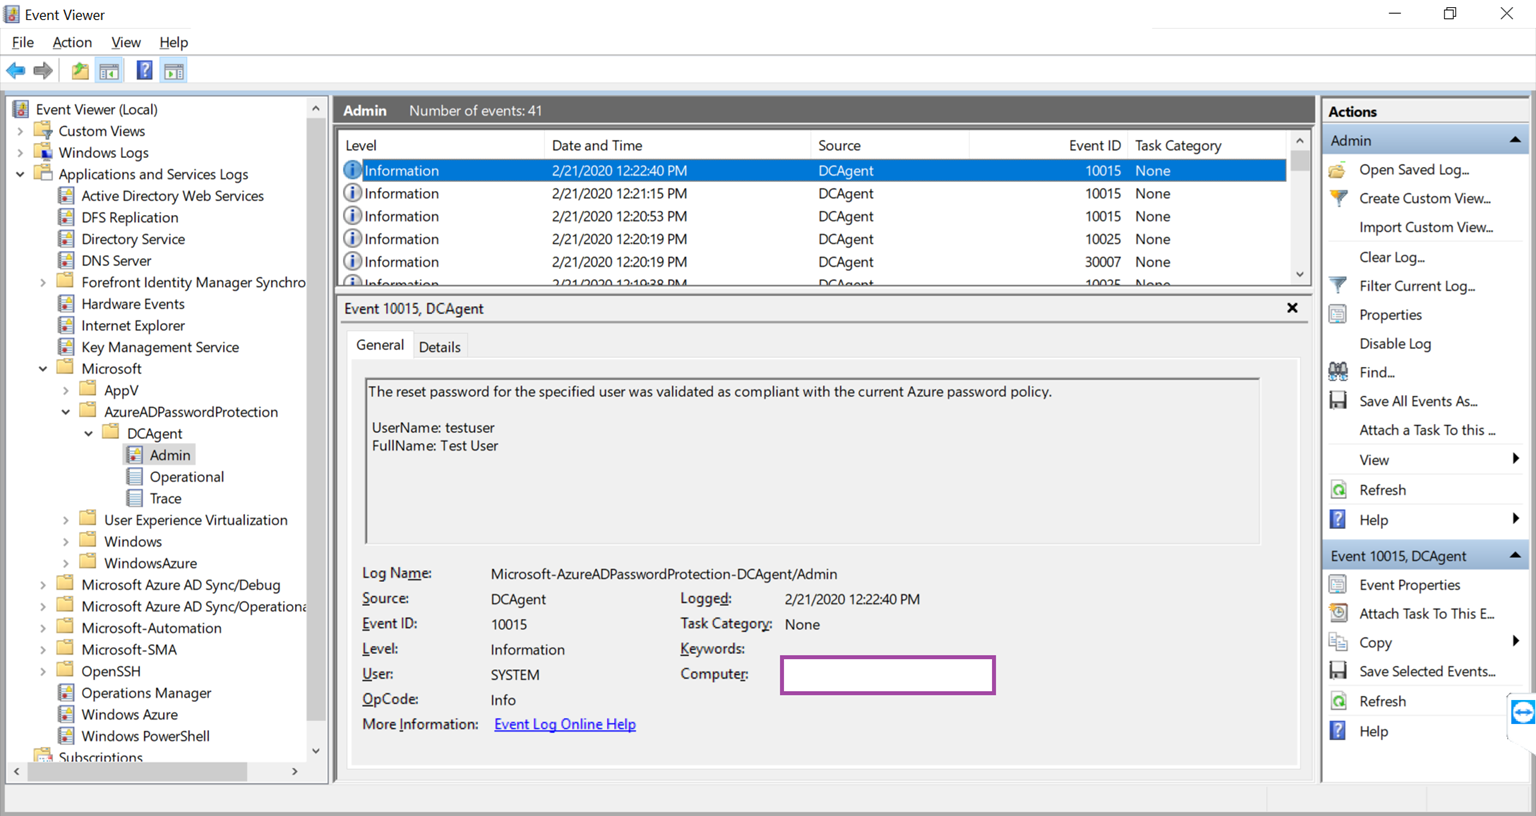Click Show/Hide Action Pane toolbar icon
Viewport: 1536px width, 816px height.
174,71
